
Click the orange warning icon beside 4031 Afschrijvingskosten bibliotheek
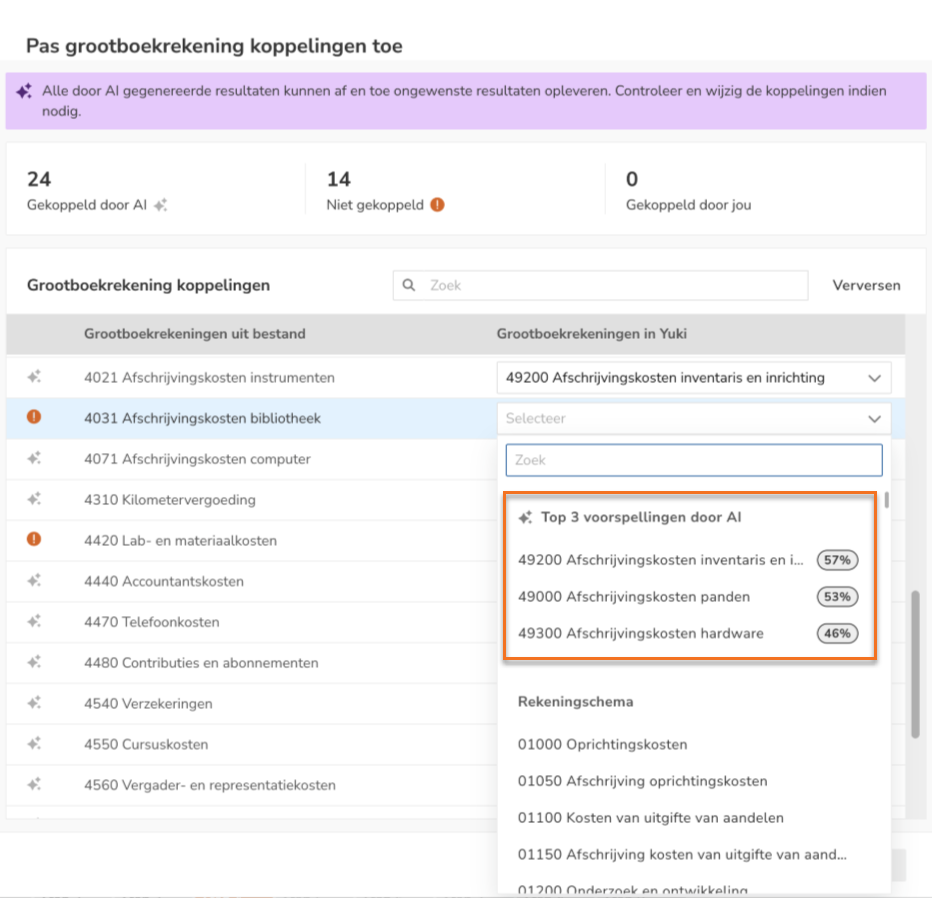(34, 417)
